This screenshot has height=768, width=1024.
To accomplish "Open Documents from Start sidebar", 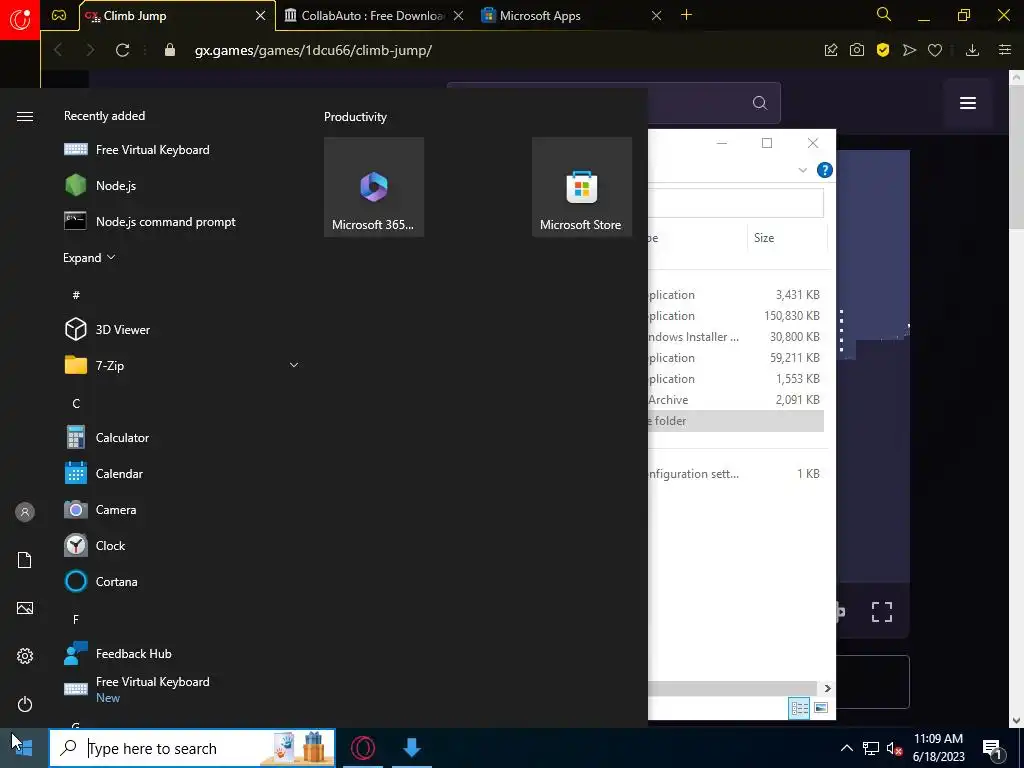I will click(25, 560).
